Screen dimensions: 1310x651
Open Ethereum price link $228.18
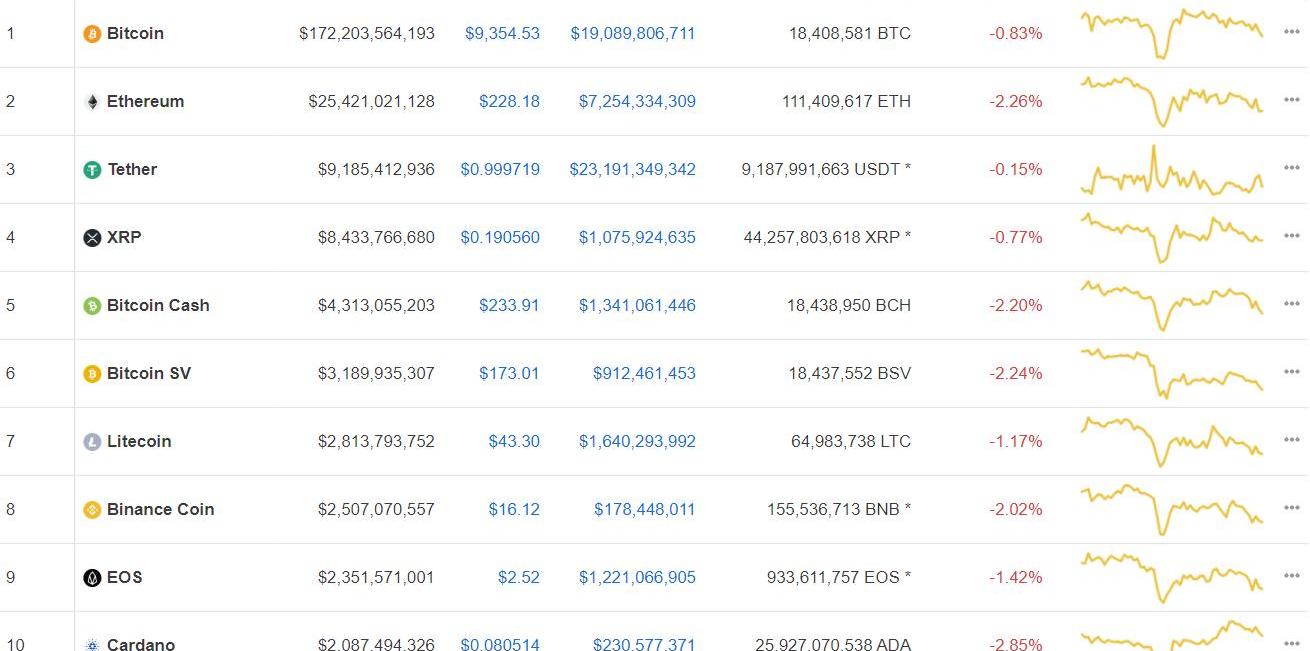(x=509, y=101)
